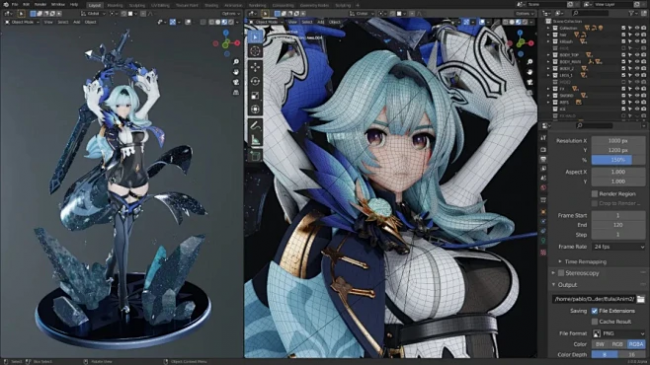Enable the Stereoscopy checkbox

tap(561, 273)
